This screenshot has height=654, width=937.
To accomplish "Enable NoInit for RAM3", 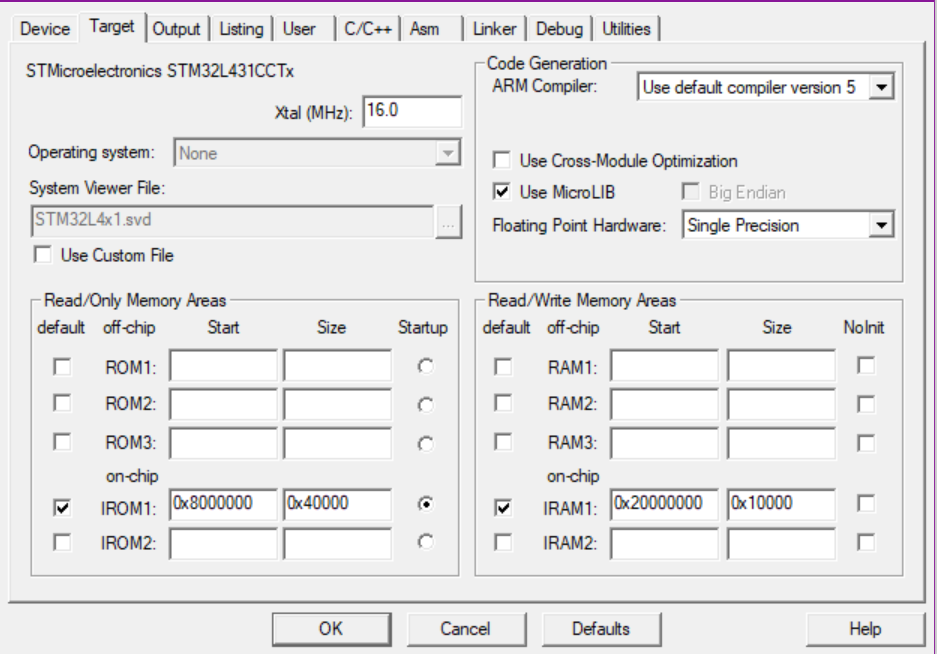I will tap(866, 443).
